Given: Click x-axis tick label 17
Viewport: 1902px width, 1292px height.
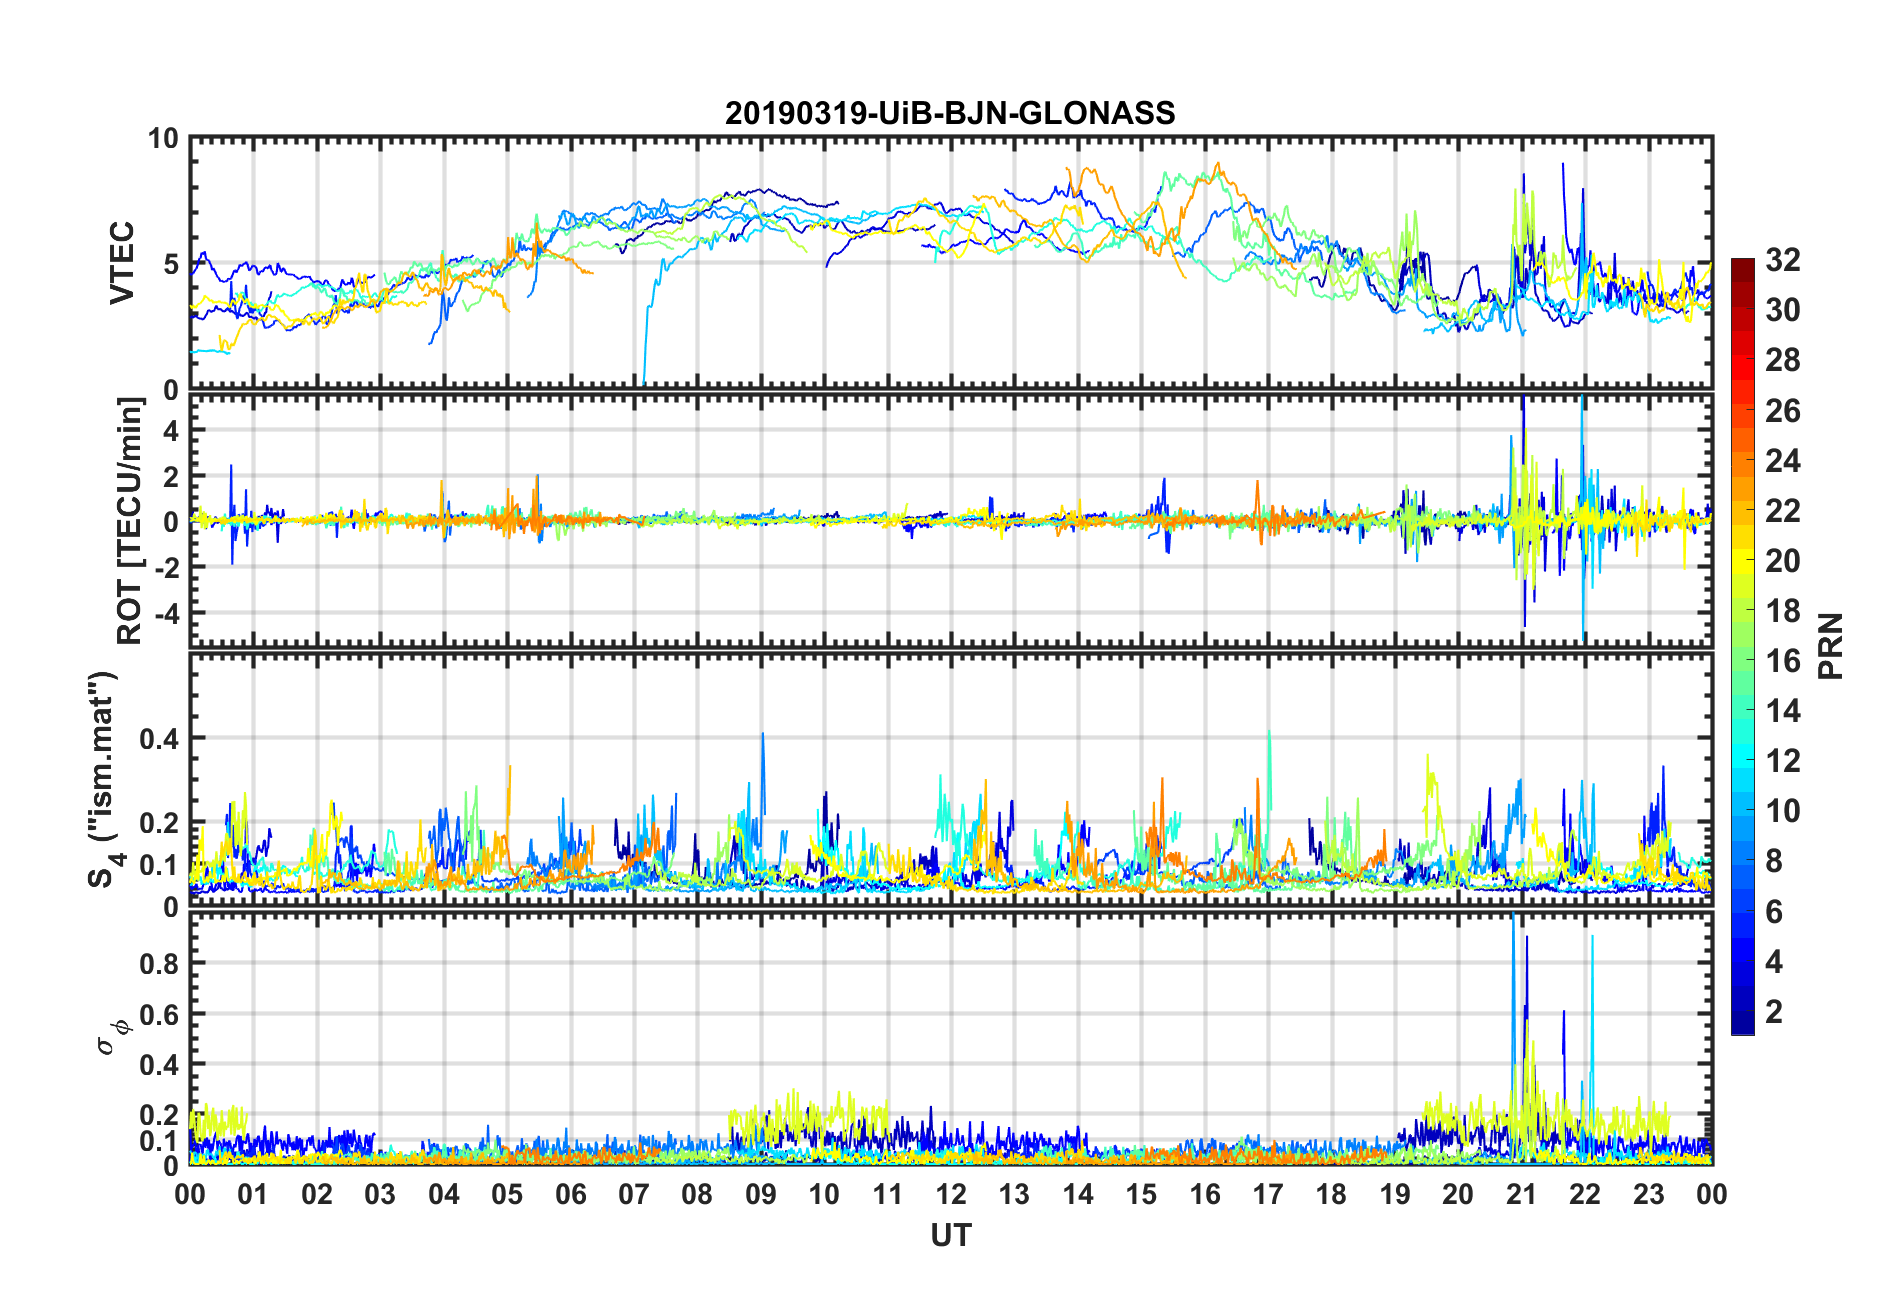Looking at the screenshot, I should (1268, 1194).
